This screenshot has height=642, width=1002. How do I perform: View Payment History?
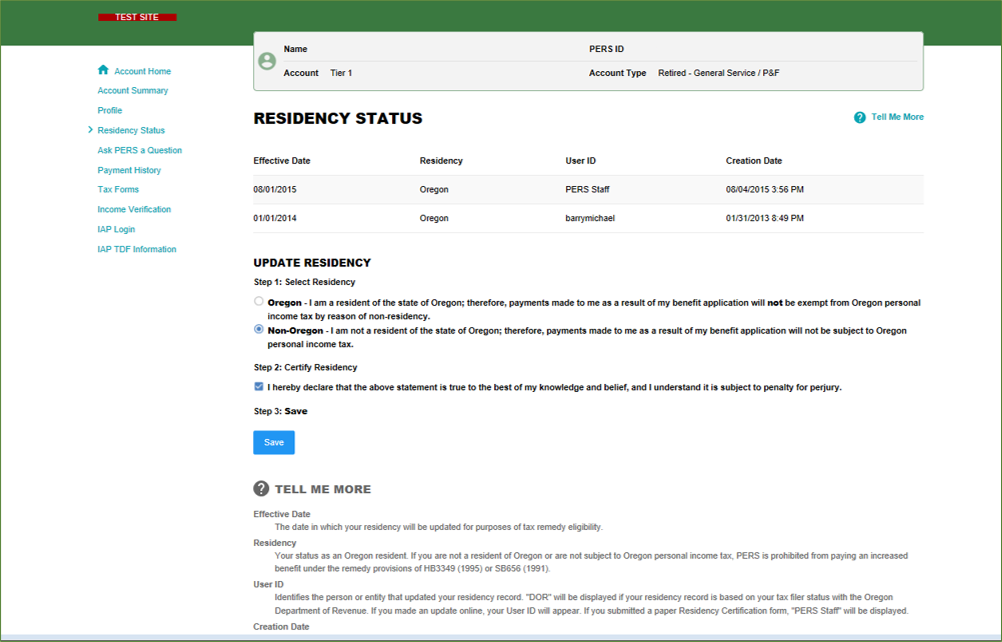coord(129,170)
